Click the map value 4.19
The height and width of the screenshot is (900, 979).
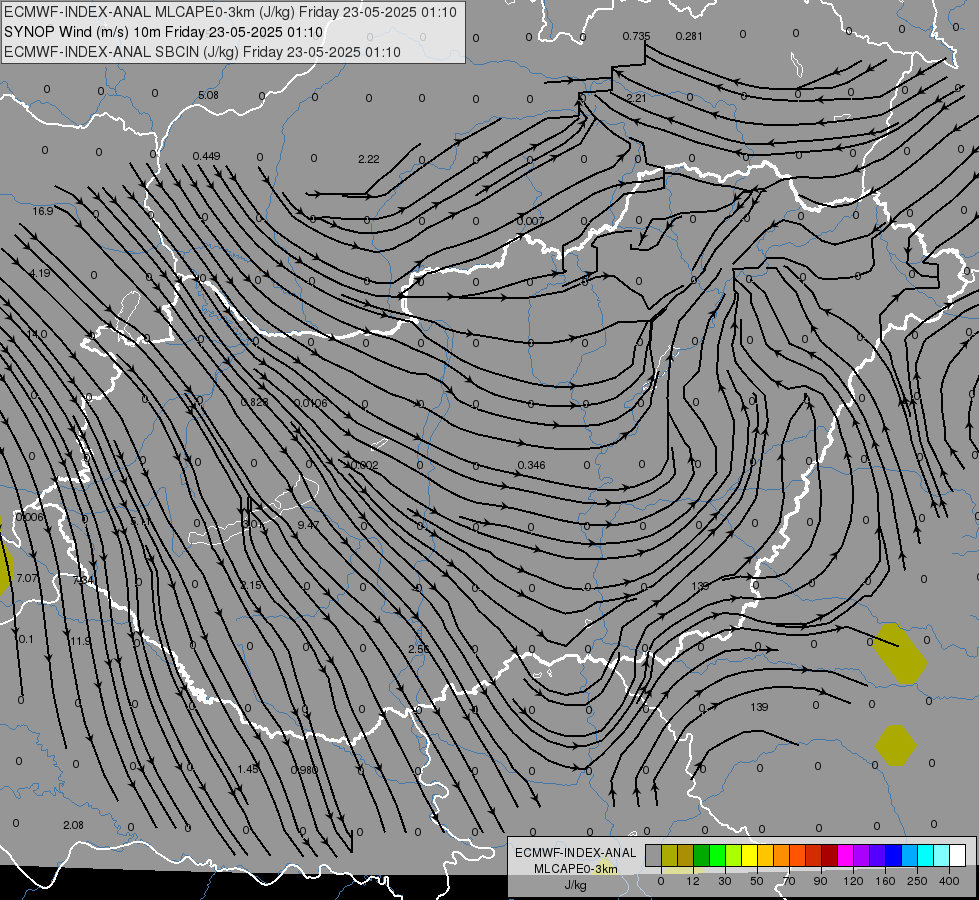pyautogui.click(x=40, y=273)
